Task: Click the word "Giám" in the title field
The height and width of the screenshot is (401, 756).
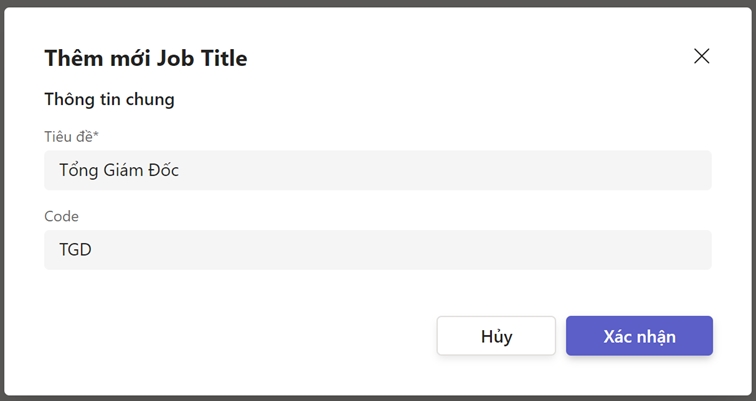Action: [x=123, y=170]
